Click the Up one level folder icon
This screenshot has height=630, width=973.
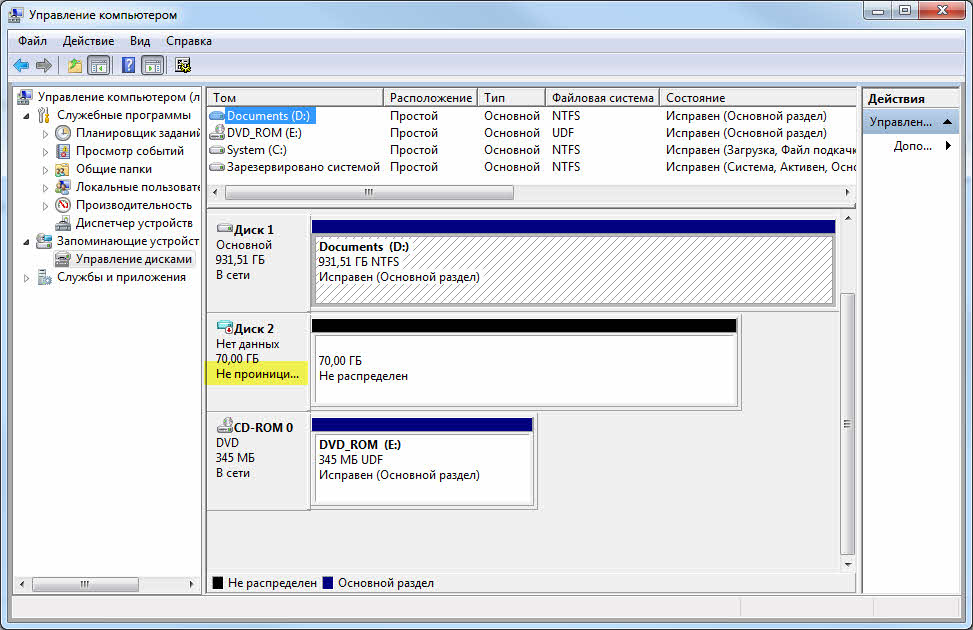click(x=74, y=65)
